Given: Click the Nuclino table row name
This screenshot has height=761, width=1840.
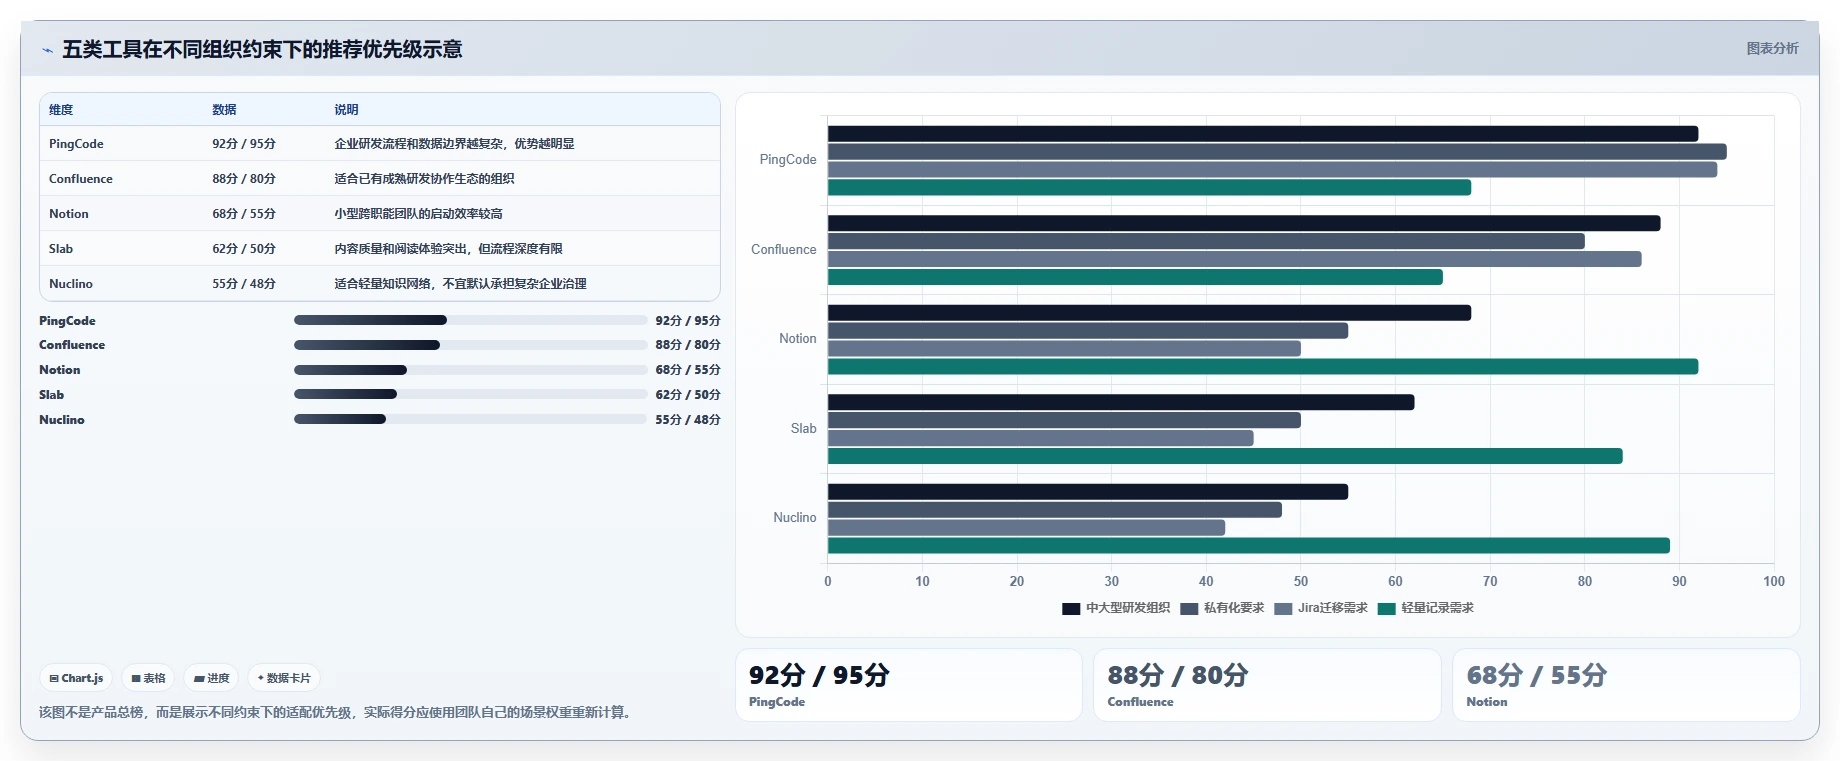Looking at the screenshot, I should point(71,284).
